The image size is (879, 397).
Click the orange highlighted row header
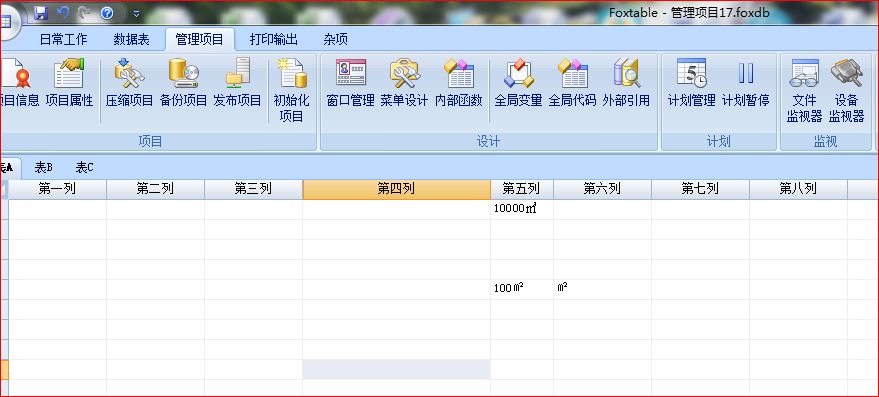tap(4, 369)
